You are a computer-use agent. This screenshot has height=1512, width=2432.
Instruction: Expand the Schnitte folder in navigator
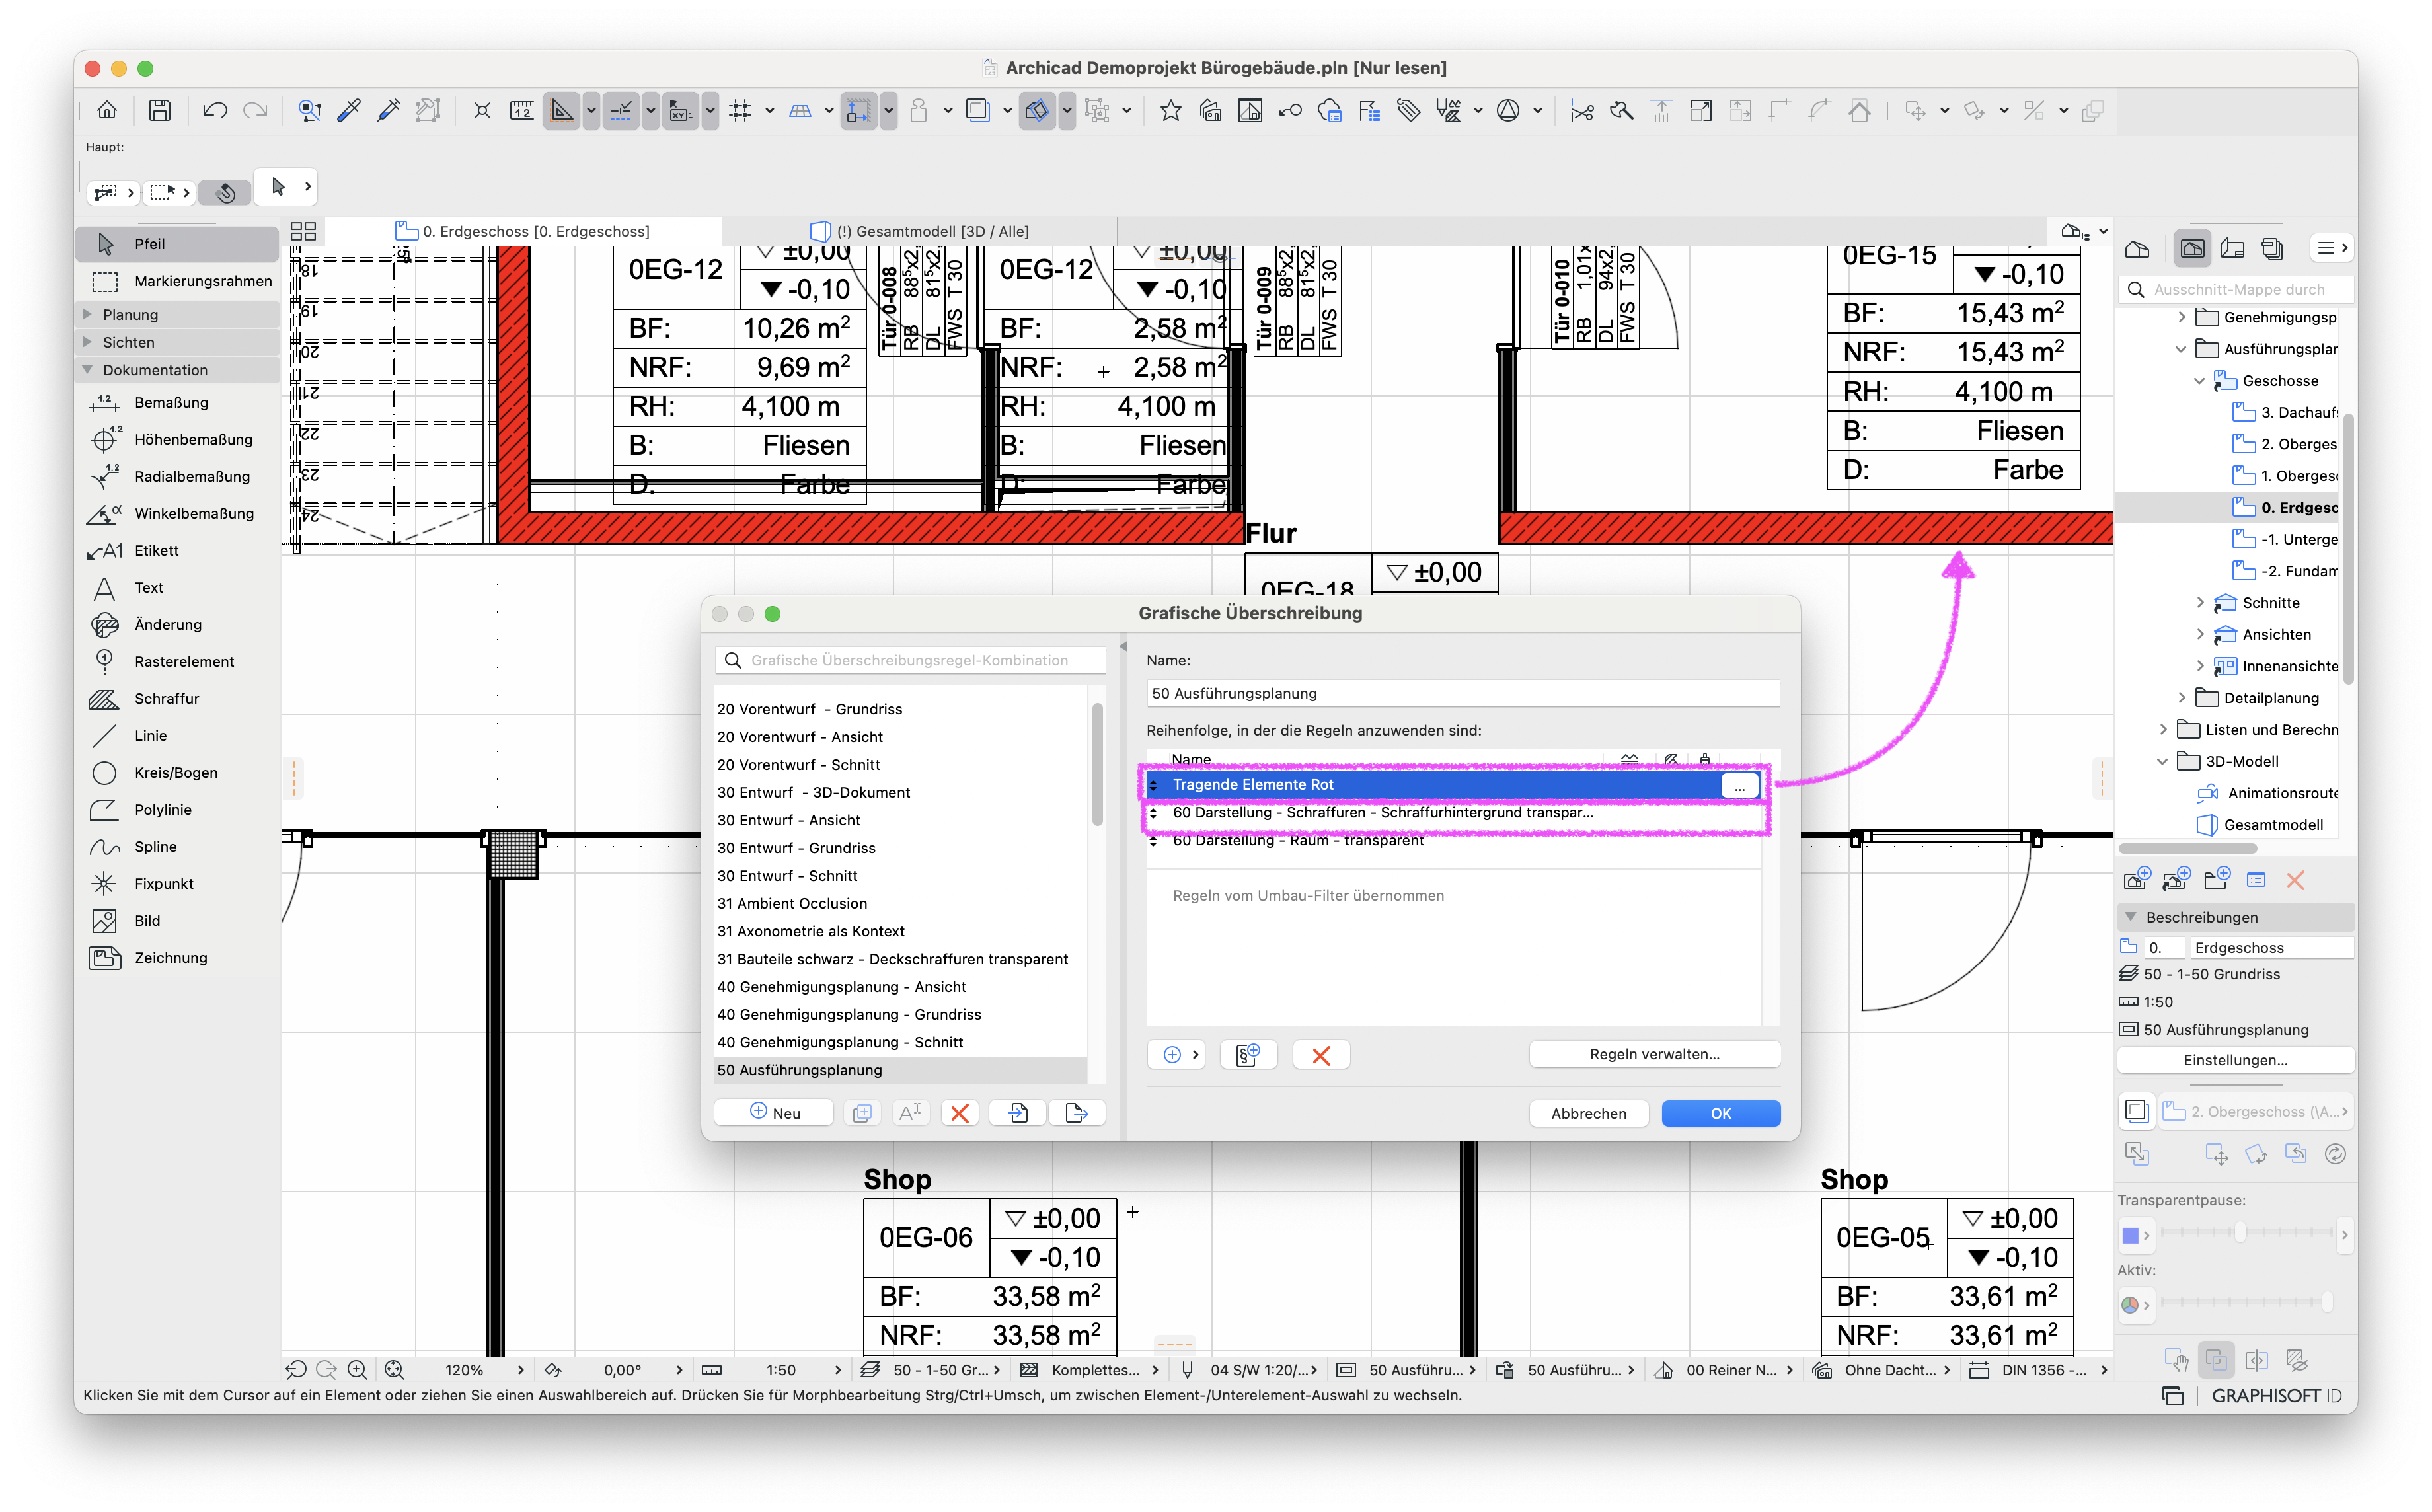tap(2200, 603)
